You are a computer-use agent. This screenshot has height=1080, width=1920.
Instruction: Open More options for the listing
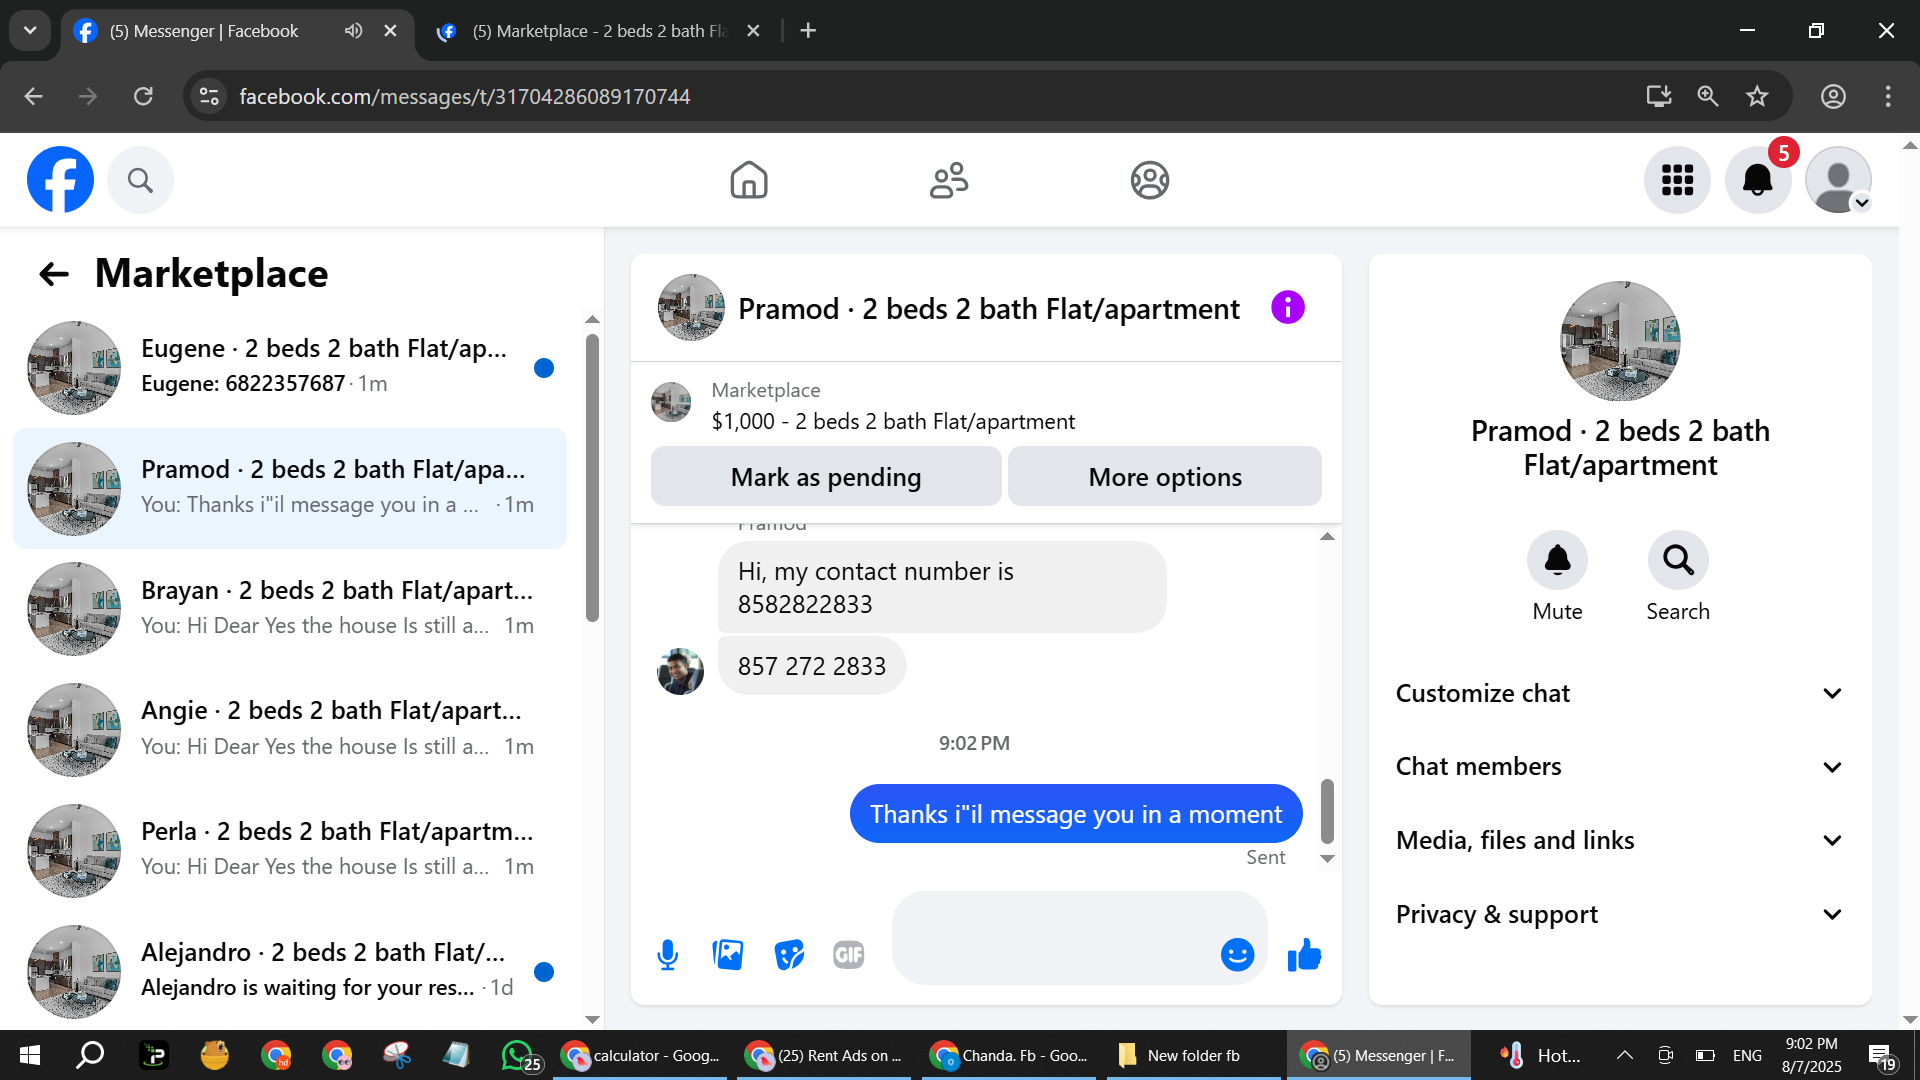1165,477
